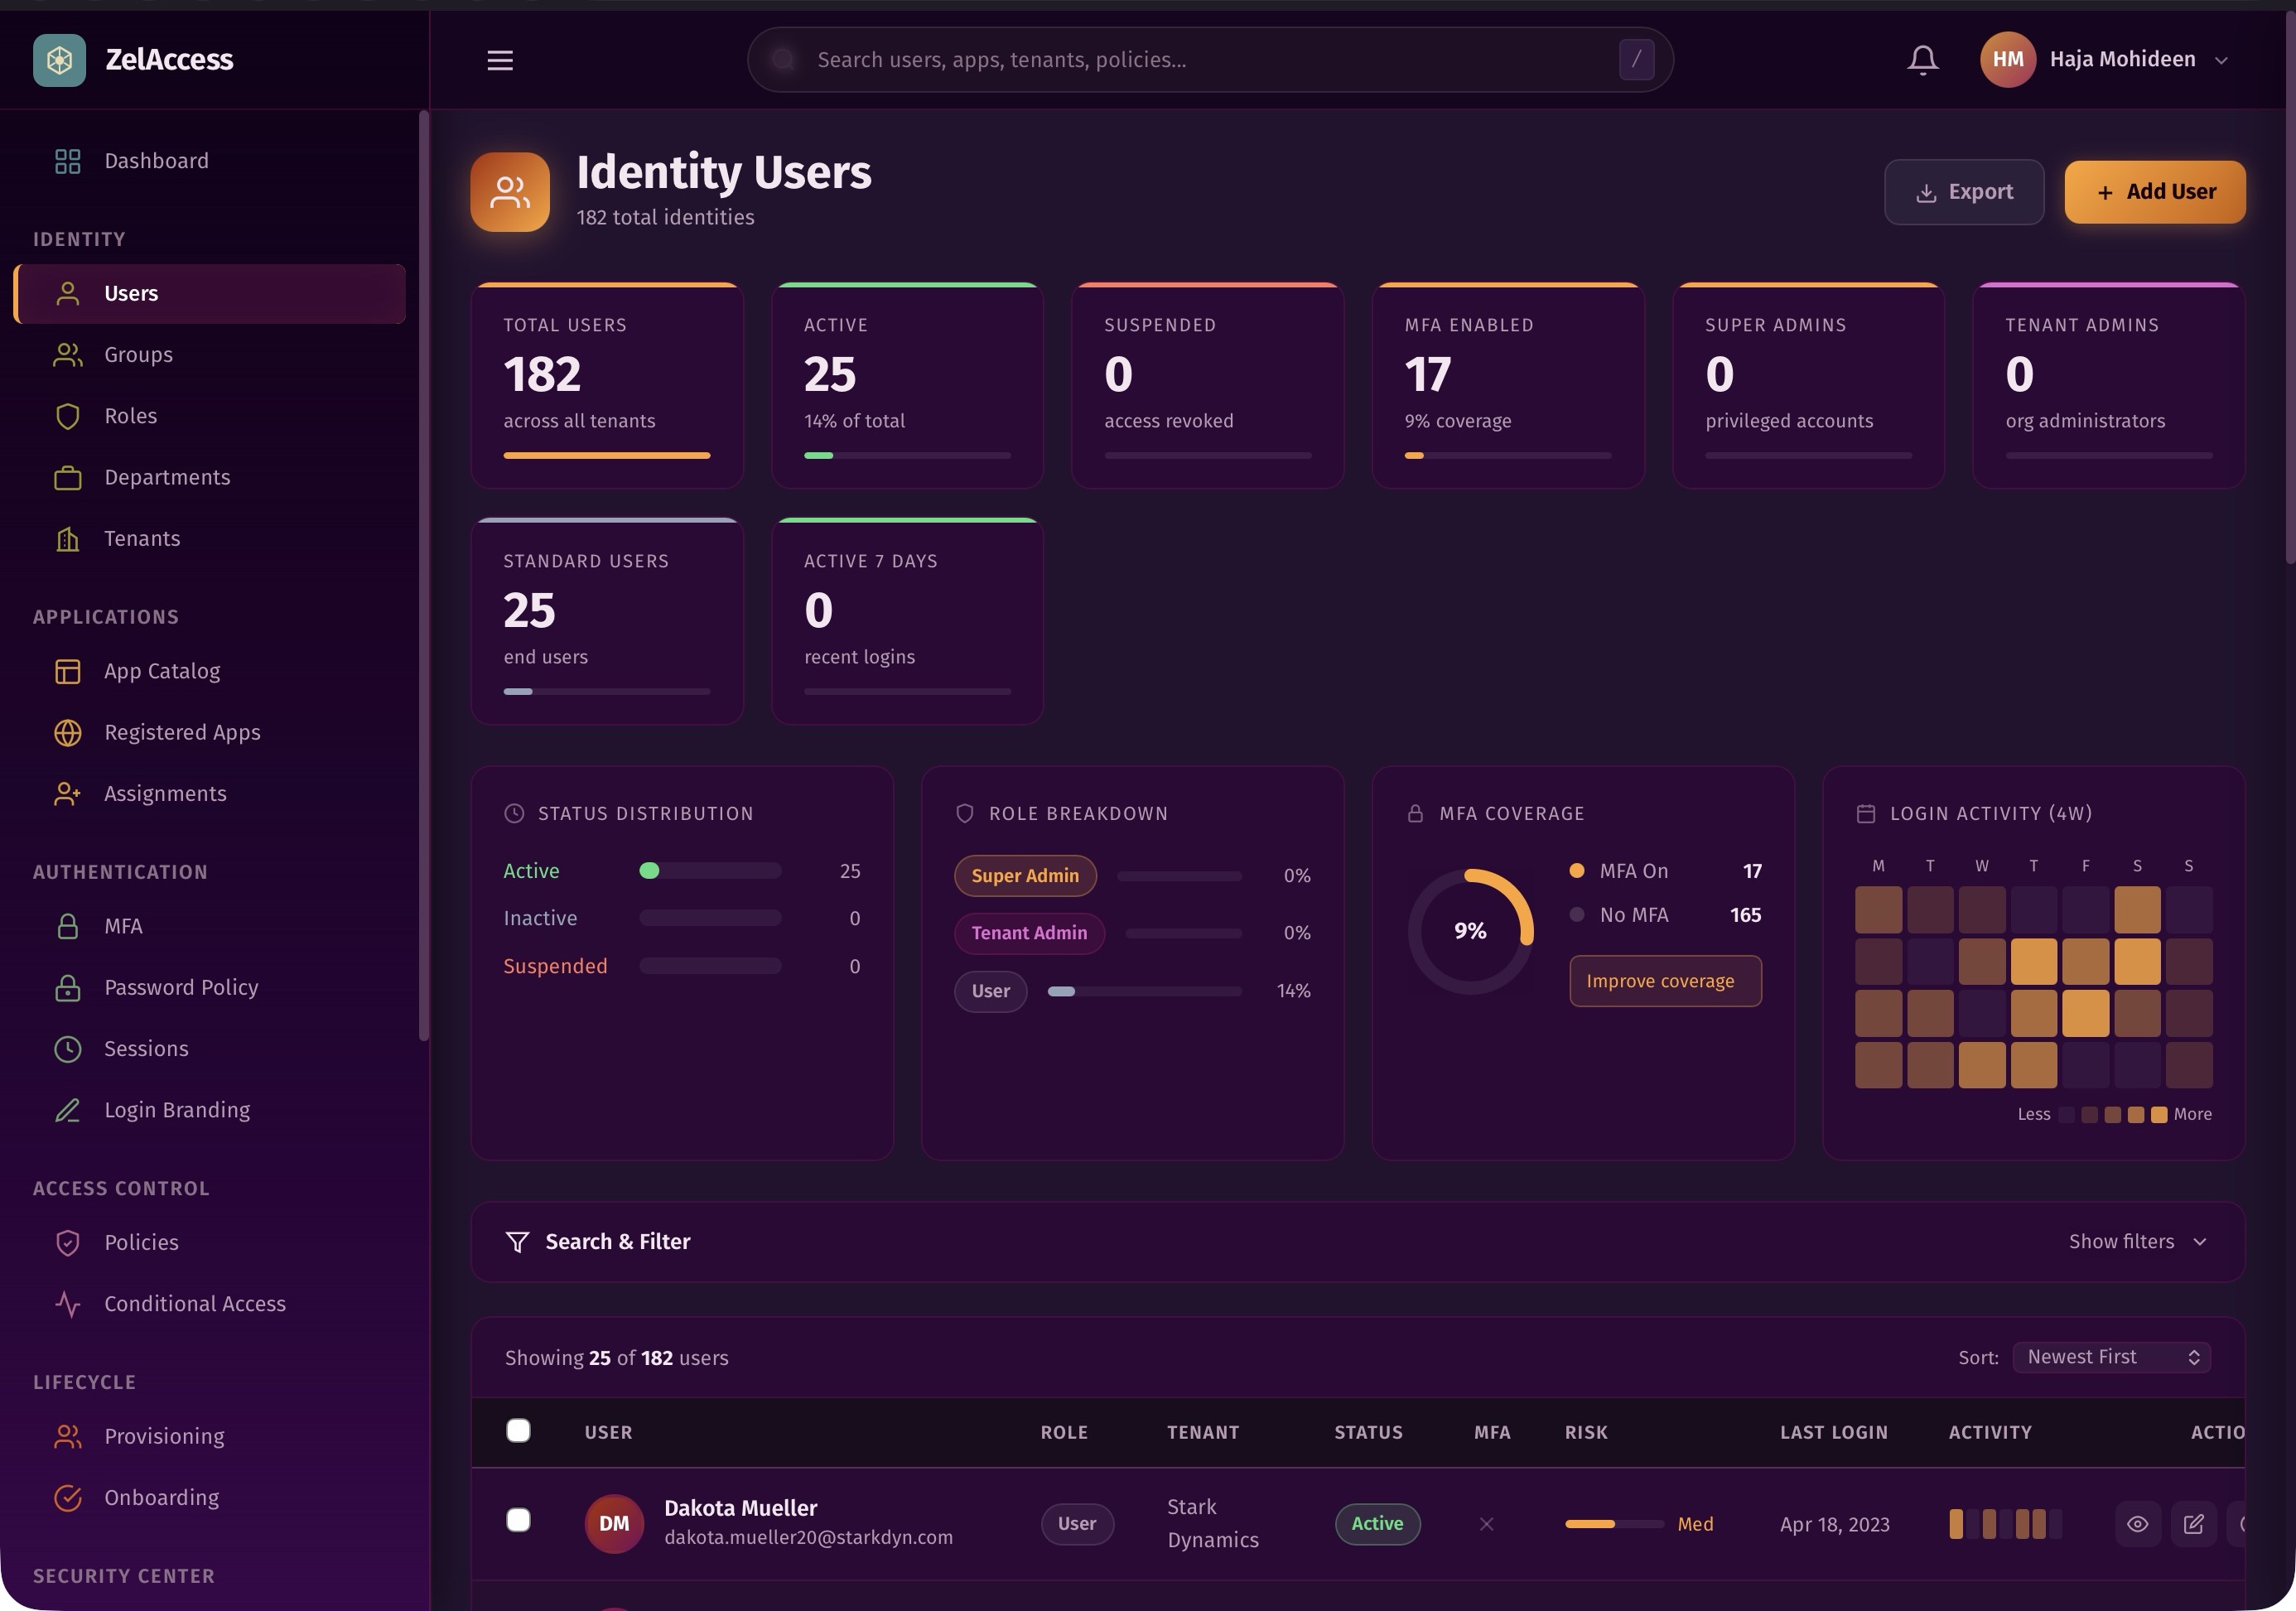2296x1611 pixels.
Task: Open the Groups section in sidebar
Action: click(137, 354)
